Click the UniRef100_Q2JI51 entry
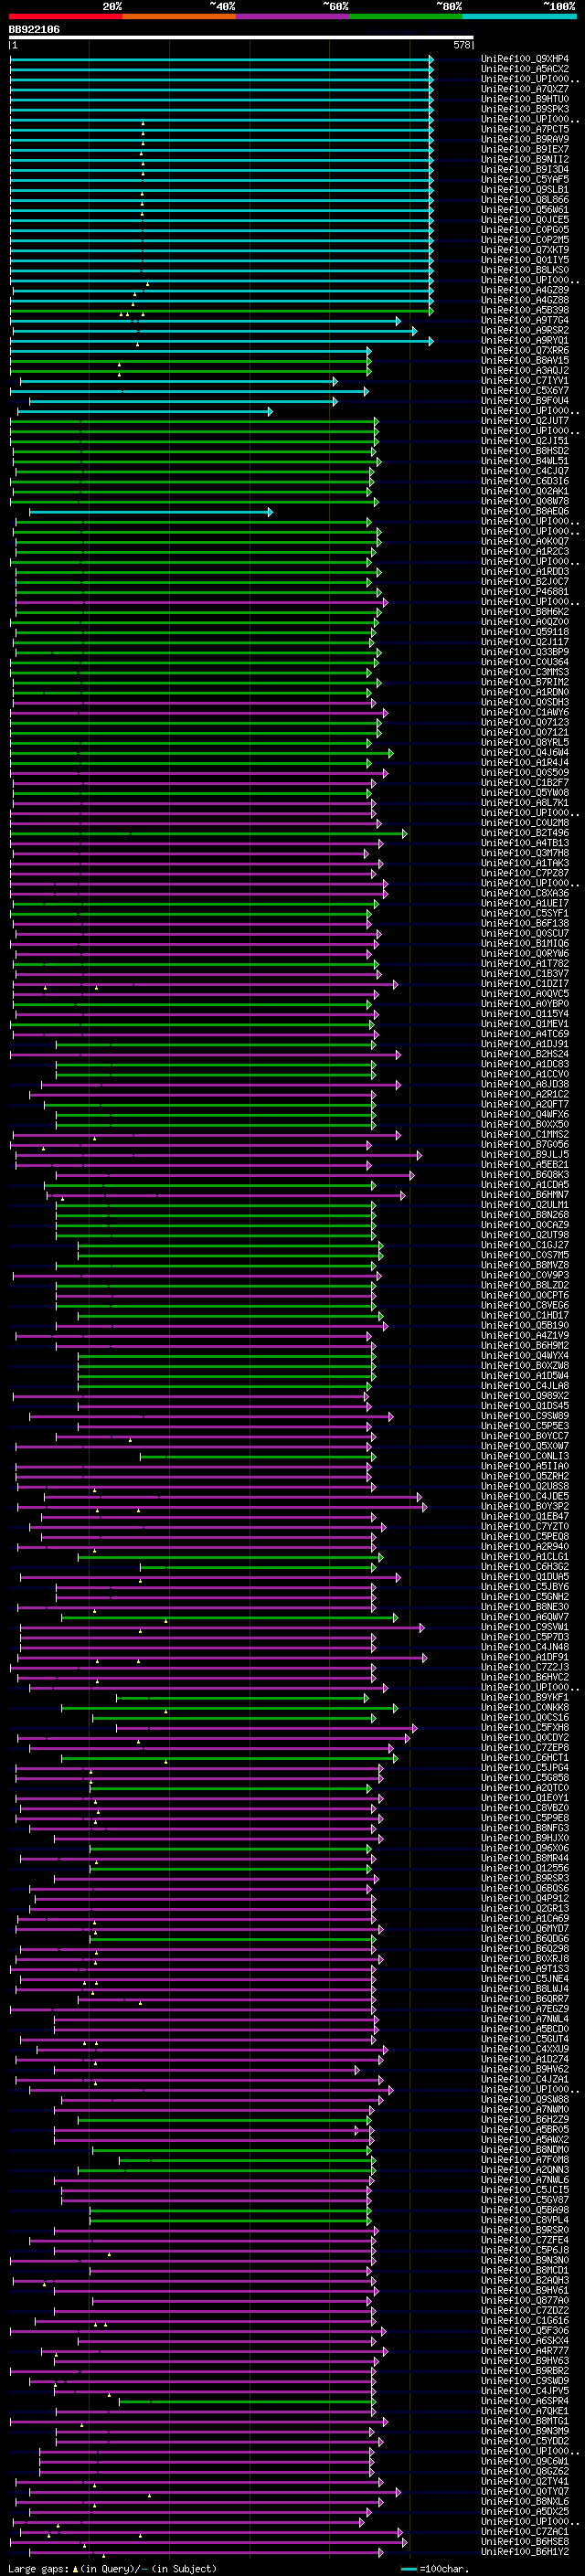Viewport: 585px width, 2576px height. [525, 441]
